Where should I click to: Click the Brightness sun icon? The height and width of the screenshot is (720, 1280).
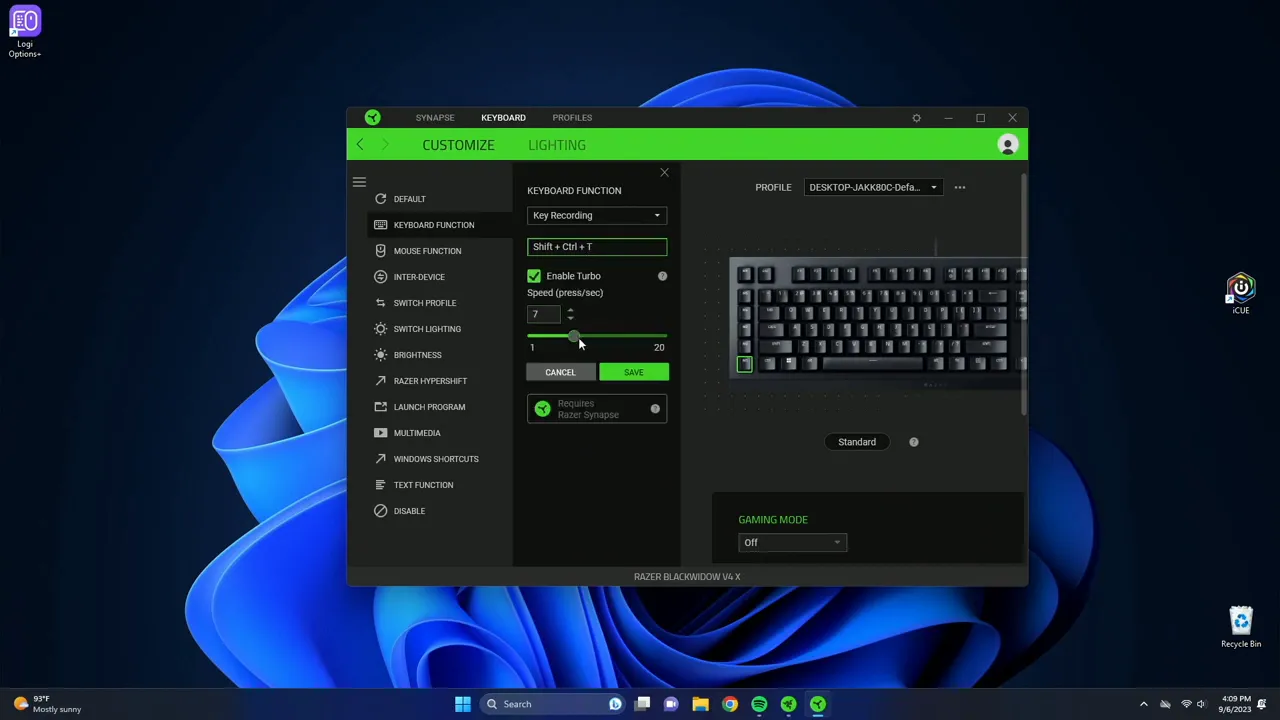tap(380, 355)
